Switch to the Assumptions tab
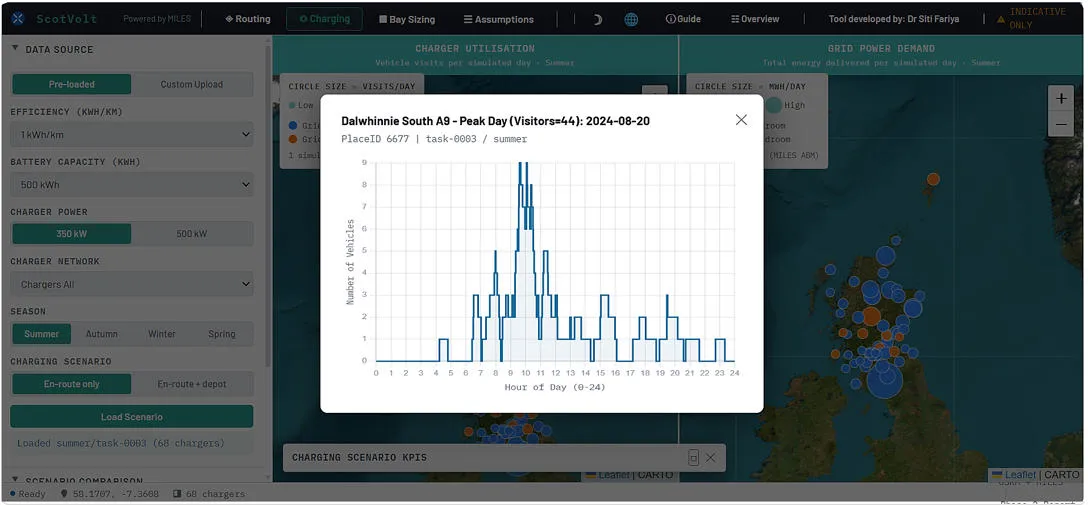Image resolution: width=1088 pixels, height=505 pixels. click(498, 19)
